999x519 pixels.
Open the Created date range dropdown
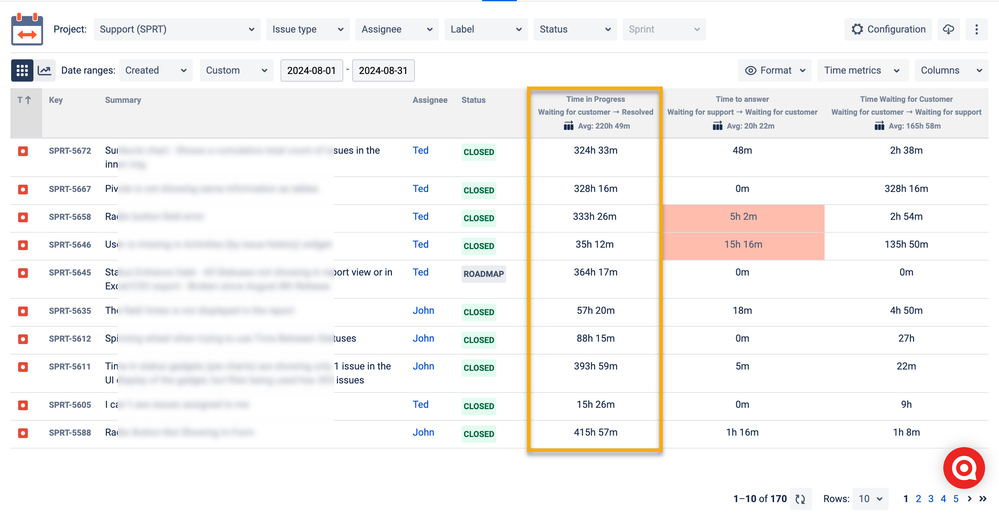point(156,71)
